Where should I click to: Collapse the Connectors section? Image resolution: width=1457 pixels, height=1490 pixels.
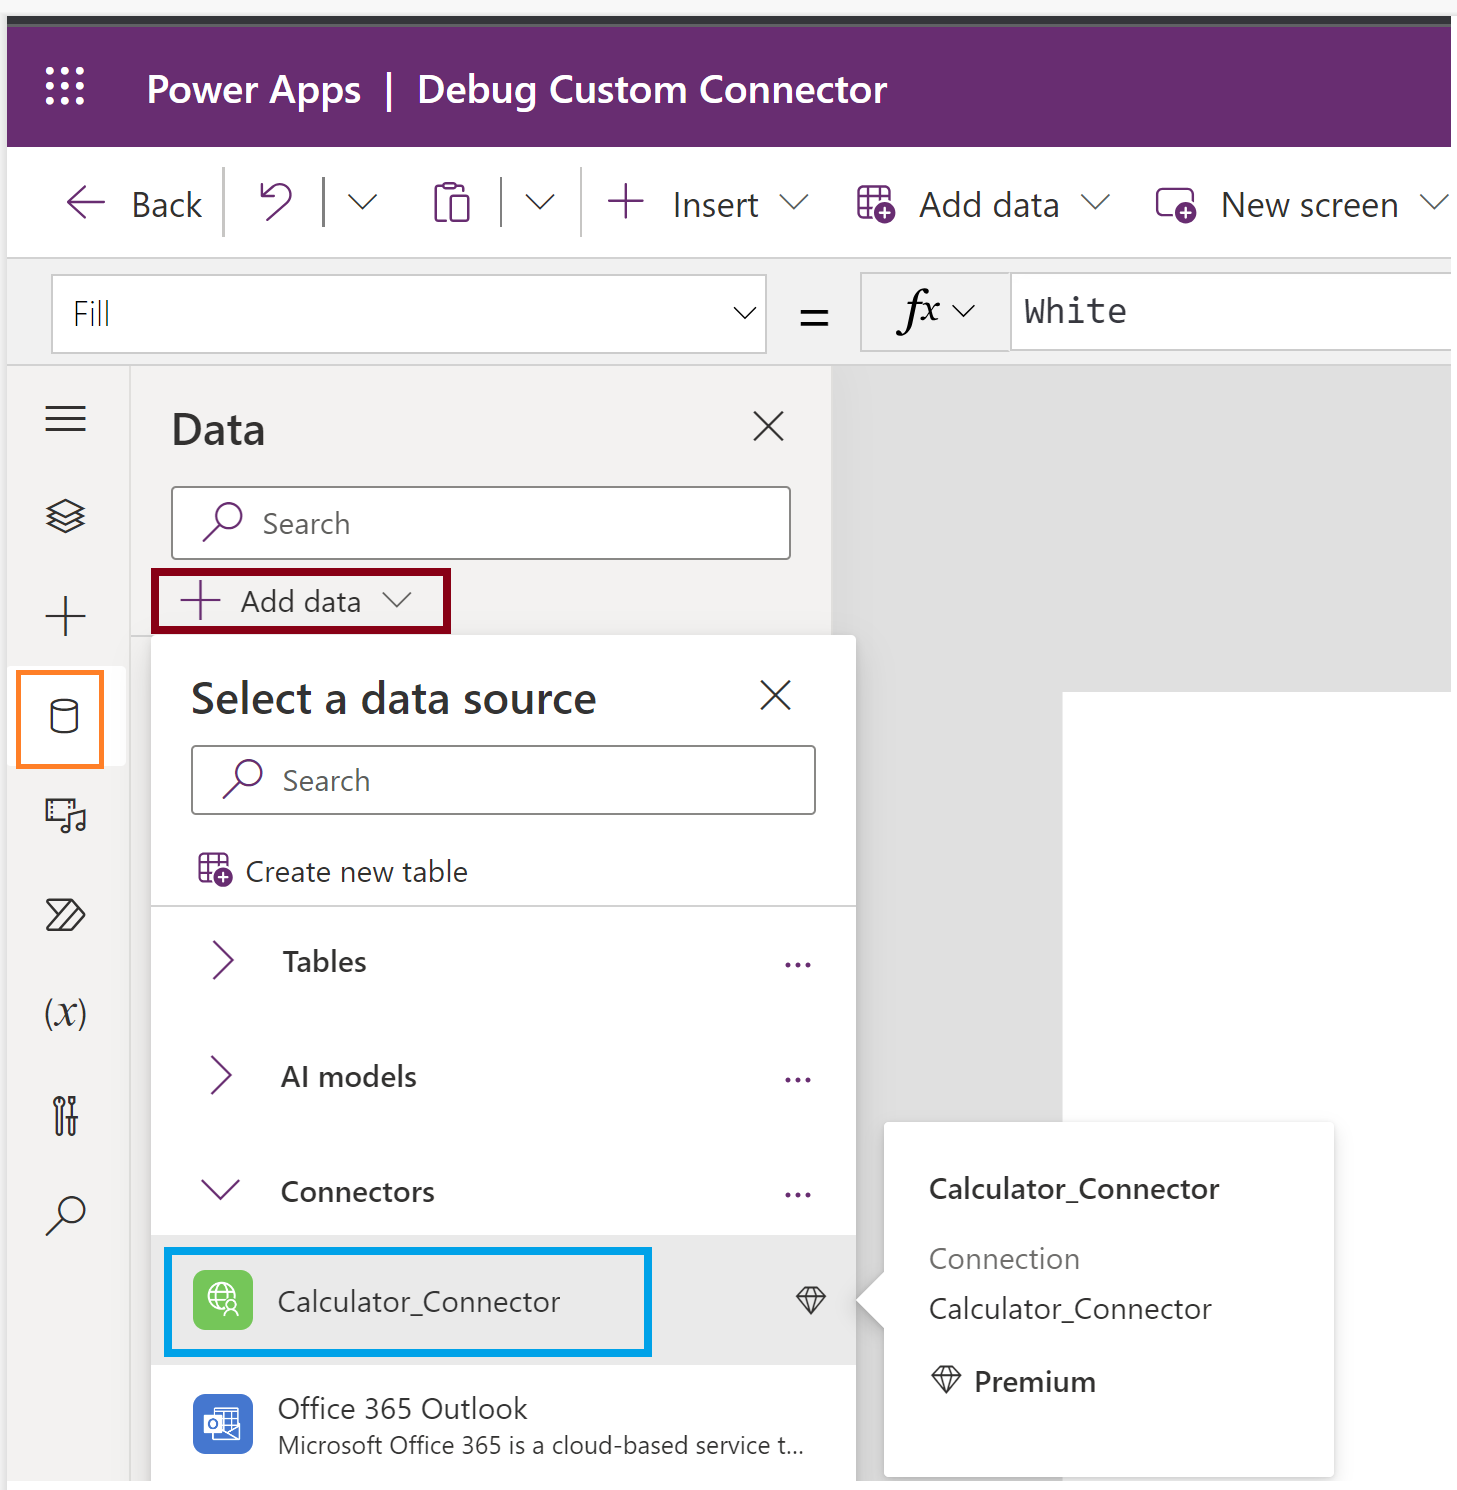(x=221, y=1190)
